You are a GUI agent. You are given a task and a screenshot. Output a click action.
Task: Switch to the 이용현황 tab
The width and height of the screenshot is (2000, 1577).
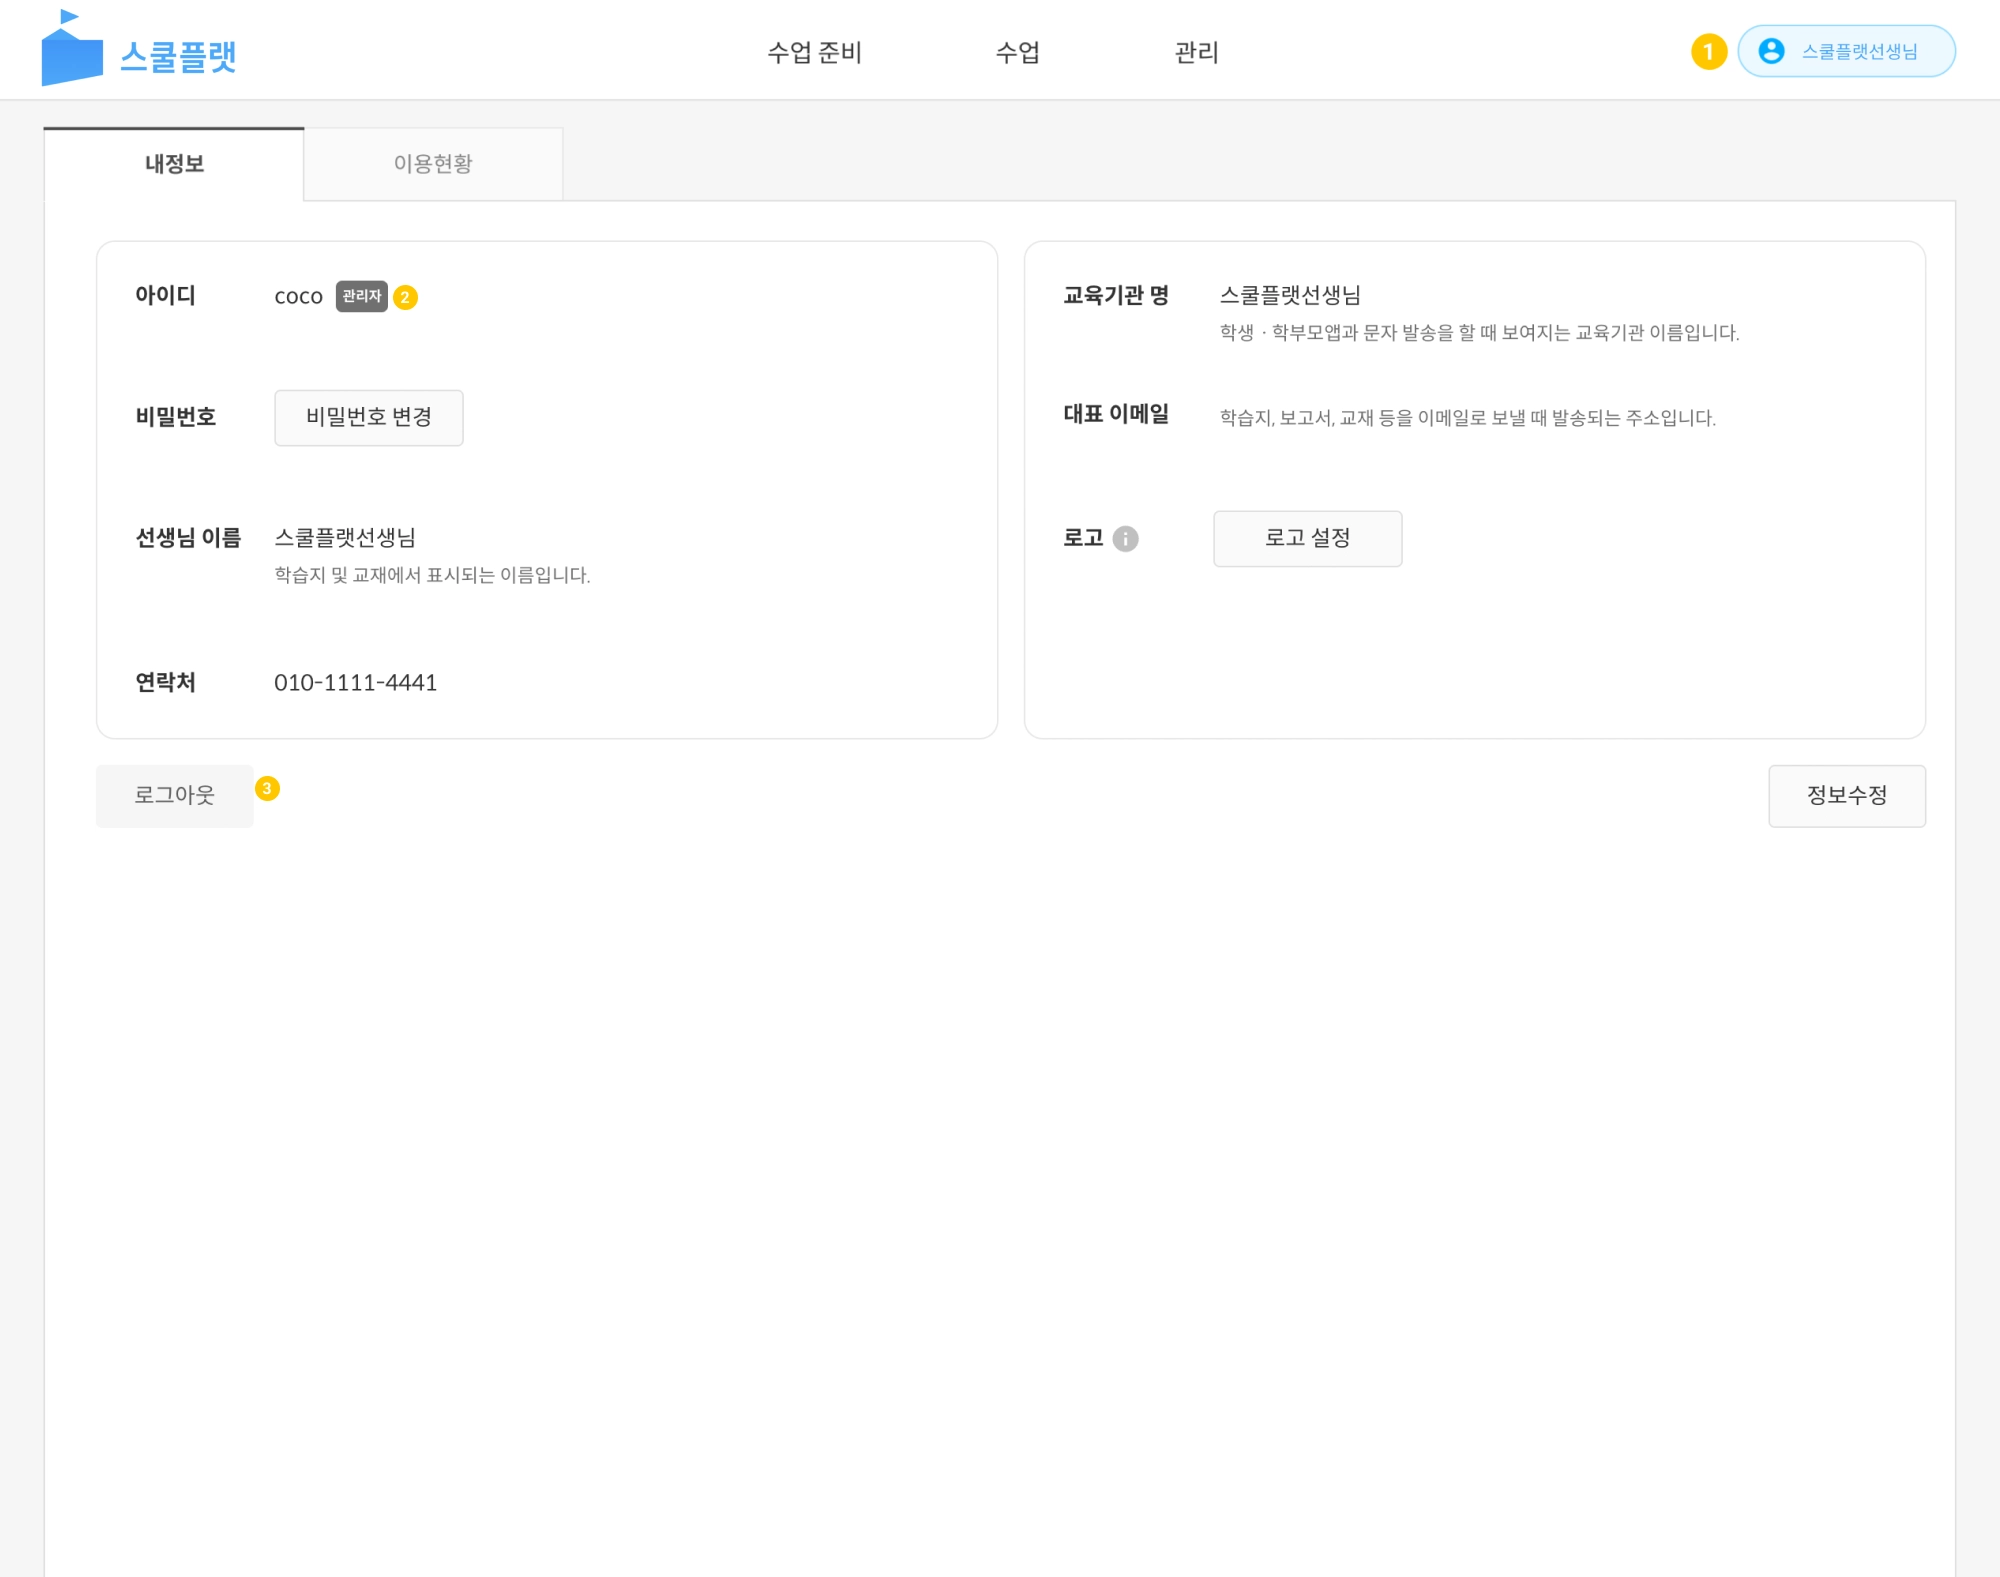coord(432,164)
